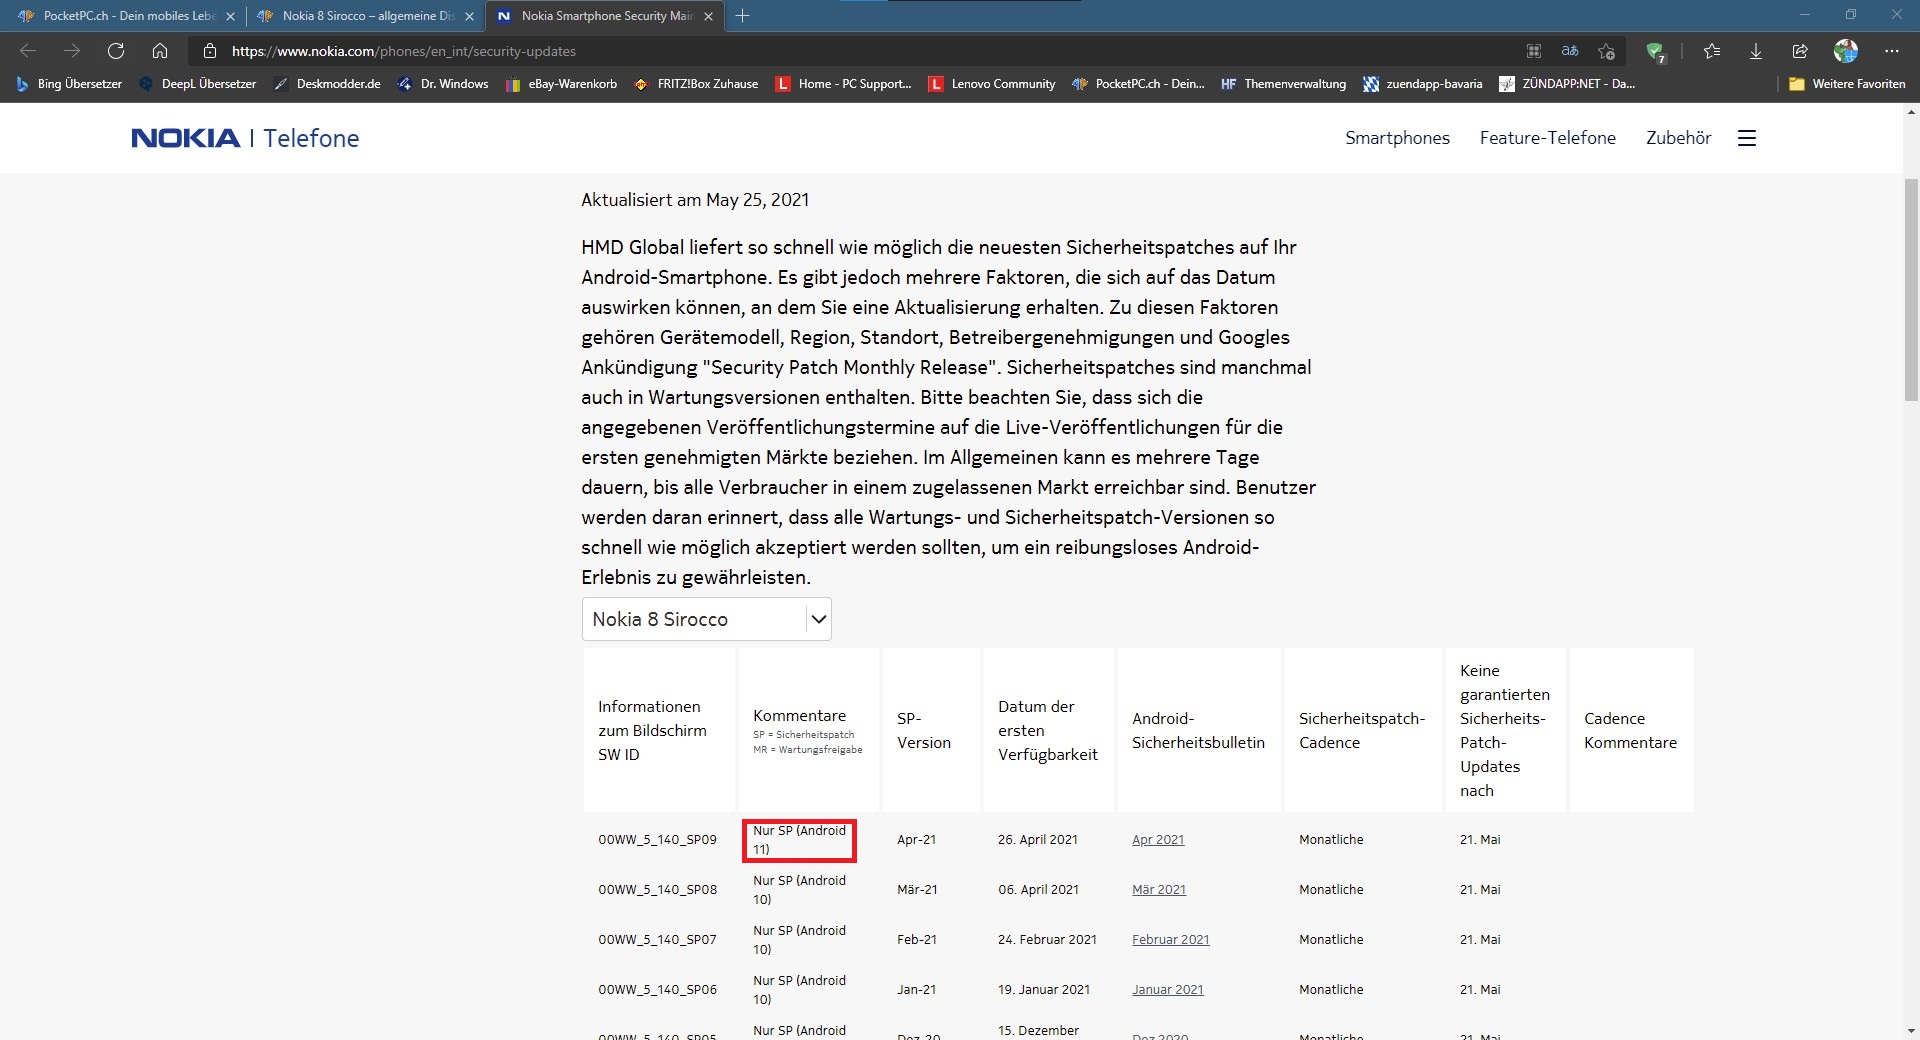Open Mär 2021 security bulletin link

1159,890
